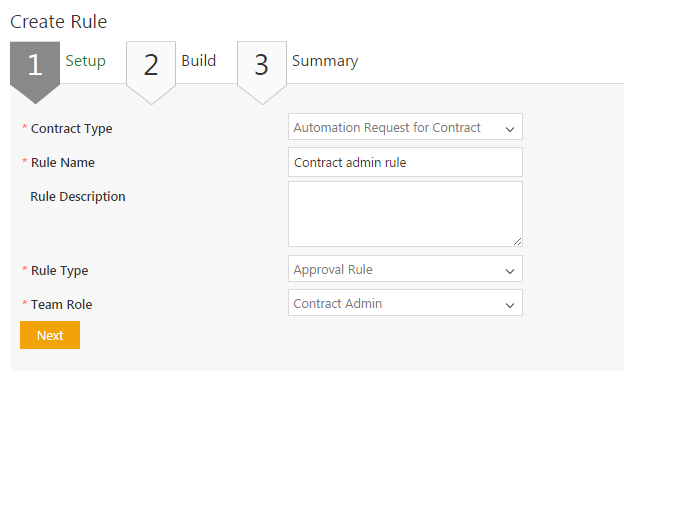Image resolution: width=698 pixels, height=521 pixels.
Task: Click the Contract Type chevron arrow
Action: click(509, 129)
